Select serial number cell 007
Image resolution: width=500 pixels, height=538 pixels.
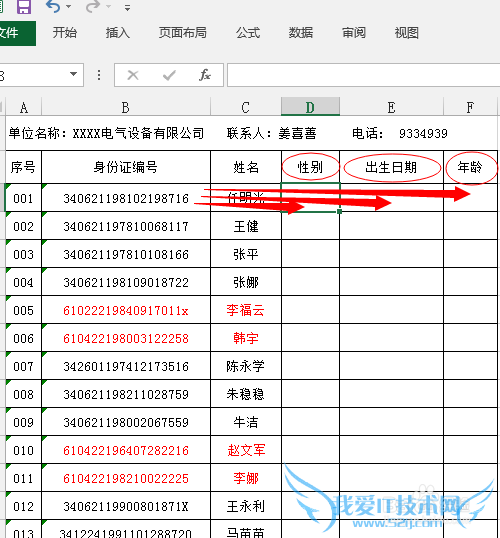[x=23, y=366]
